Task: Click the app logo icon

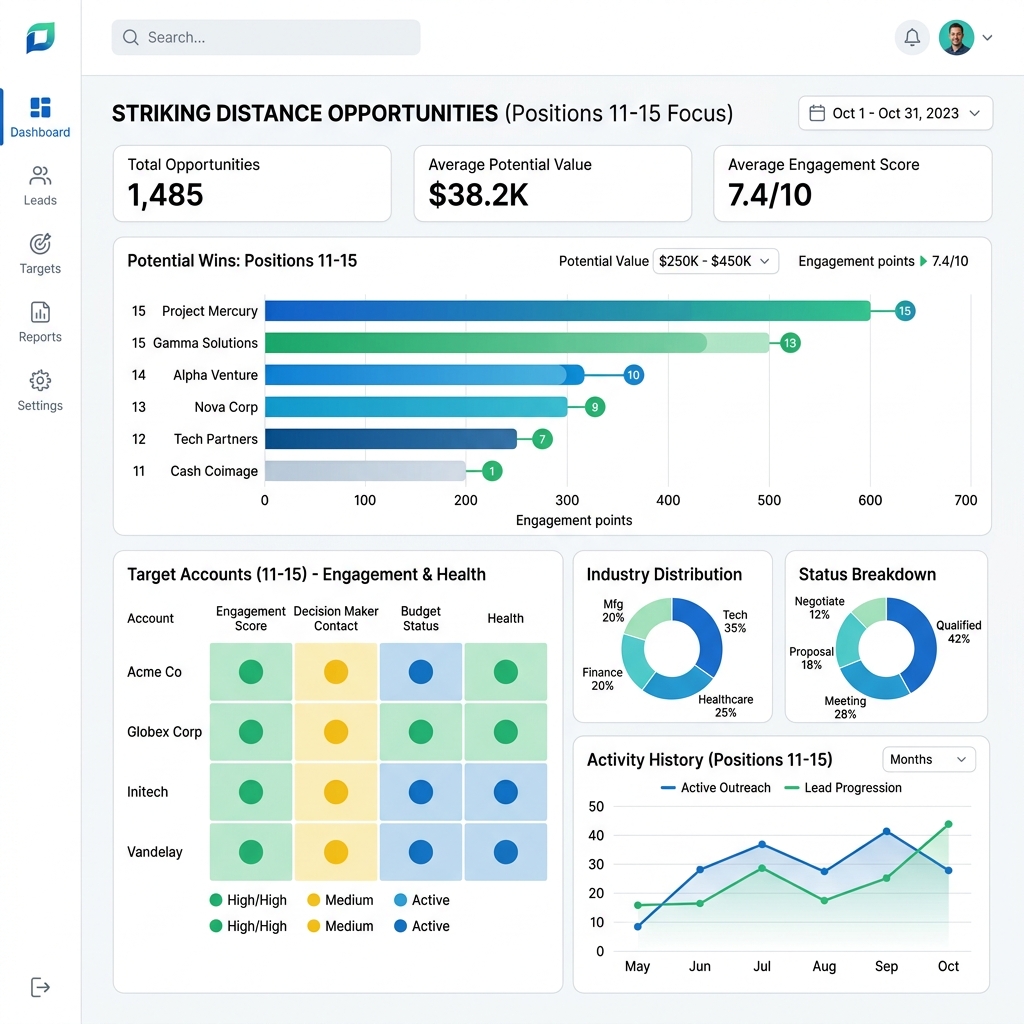Action: tap(40, 37)
